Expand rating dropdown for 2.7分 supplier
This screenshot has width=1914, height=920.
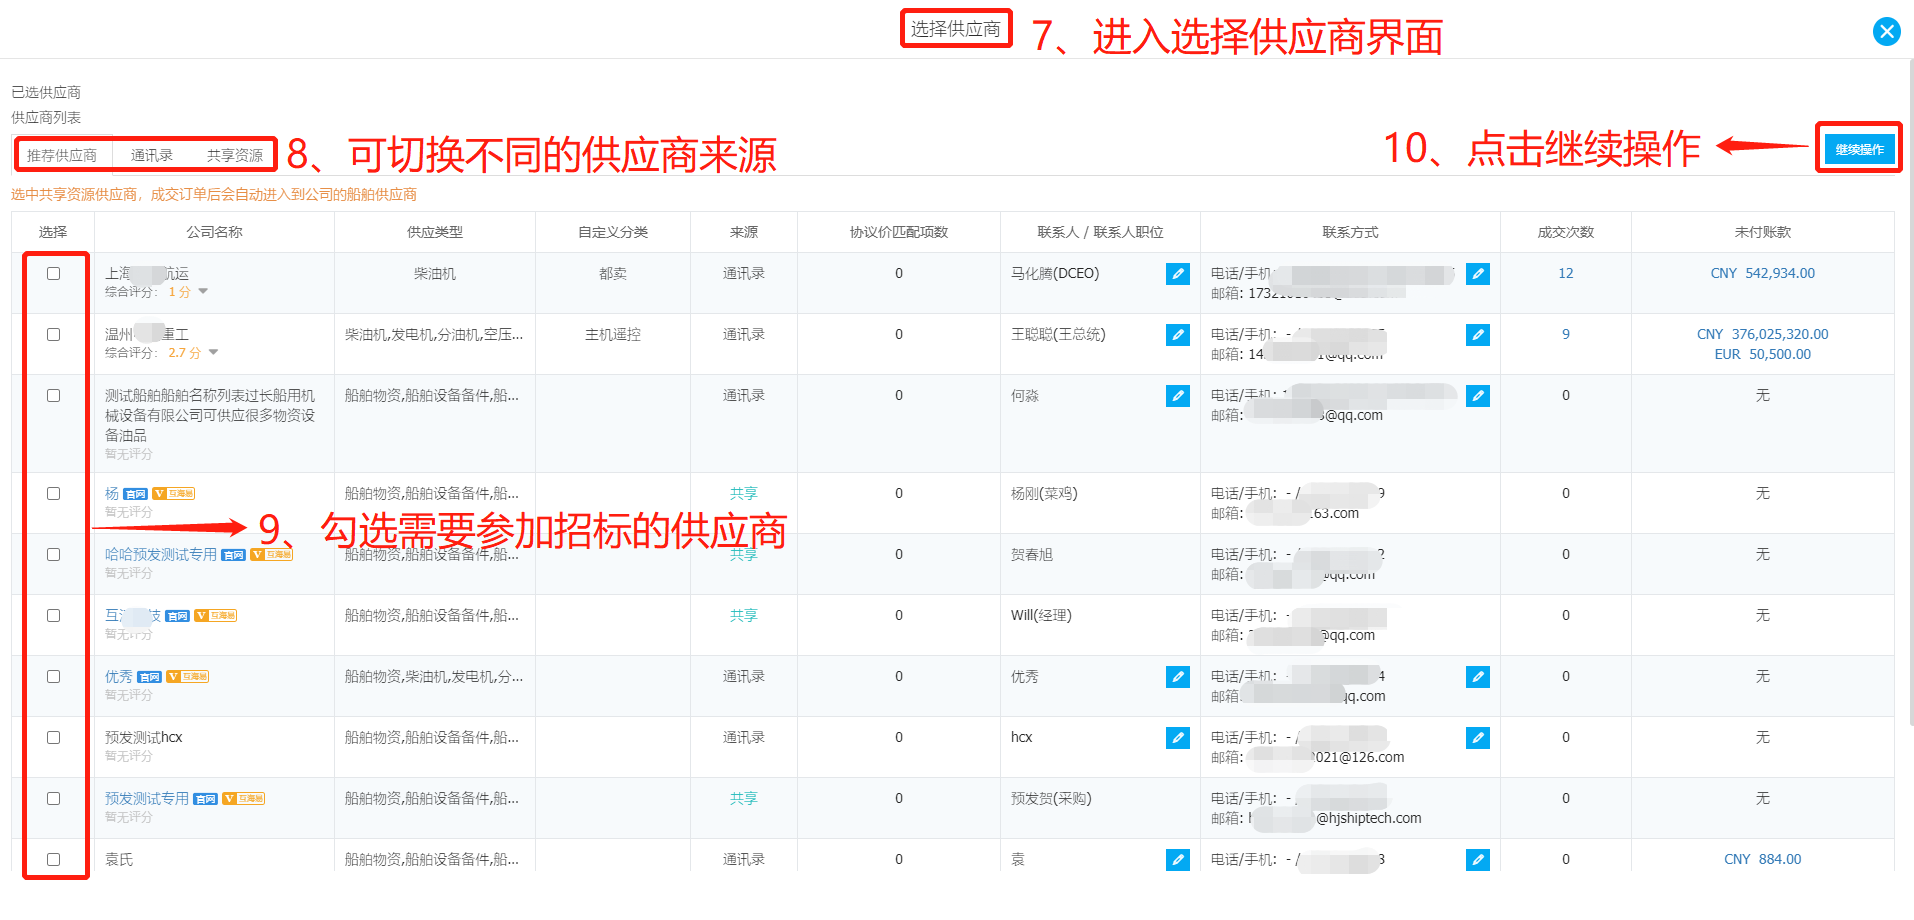[213, 353]
